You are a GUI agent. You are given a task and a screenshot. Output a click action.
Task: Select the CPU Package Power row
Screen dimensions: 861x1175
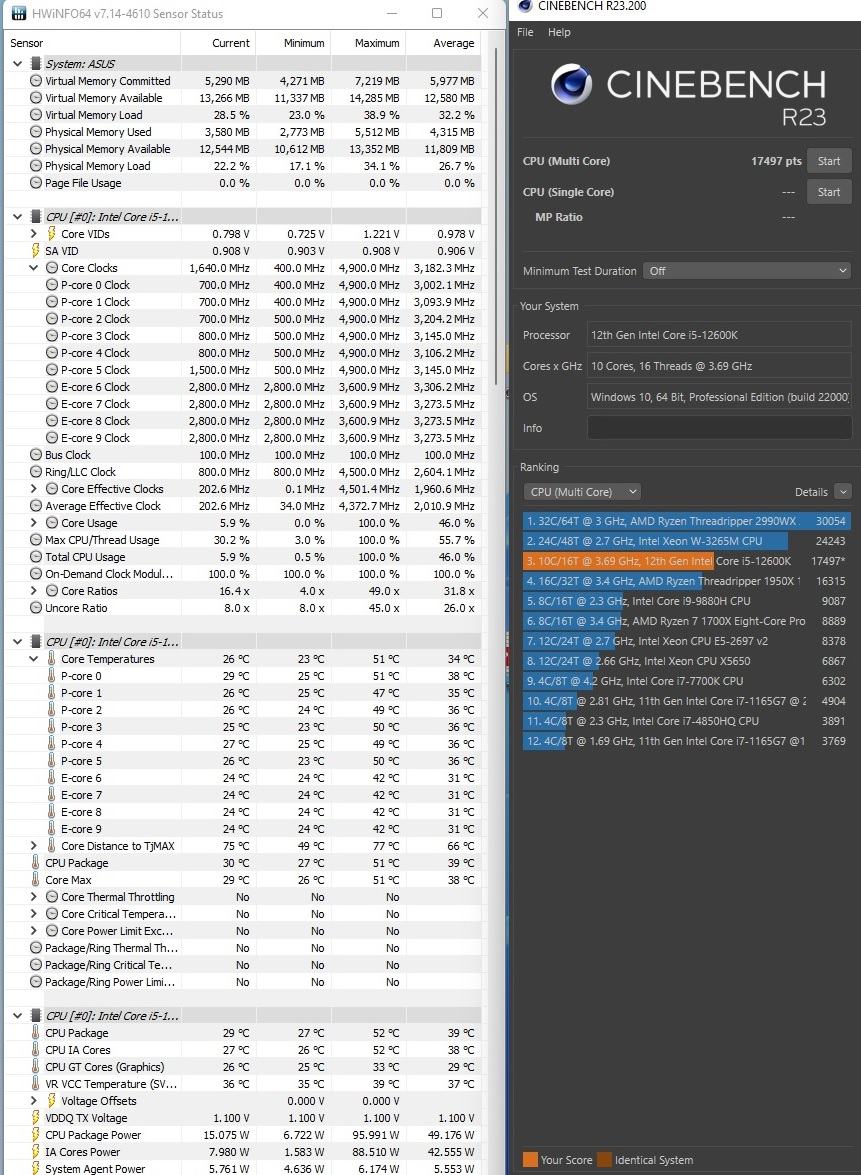(x=243, y=1135)
